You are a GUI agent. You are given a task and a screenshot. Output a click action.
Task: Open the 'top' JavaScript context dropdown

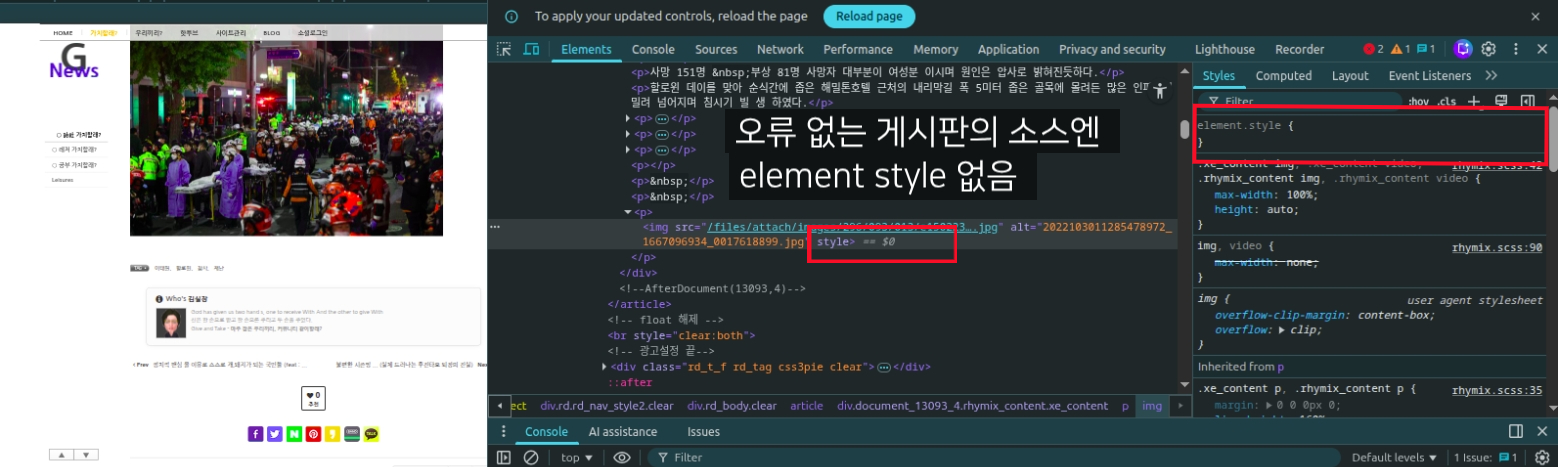[576, 457]
